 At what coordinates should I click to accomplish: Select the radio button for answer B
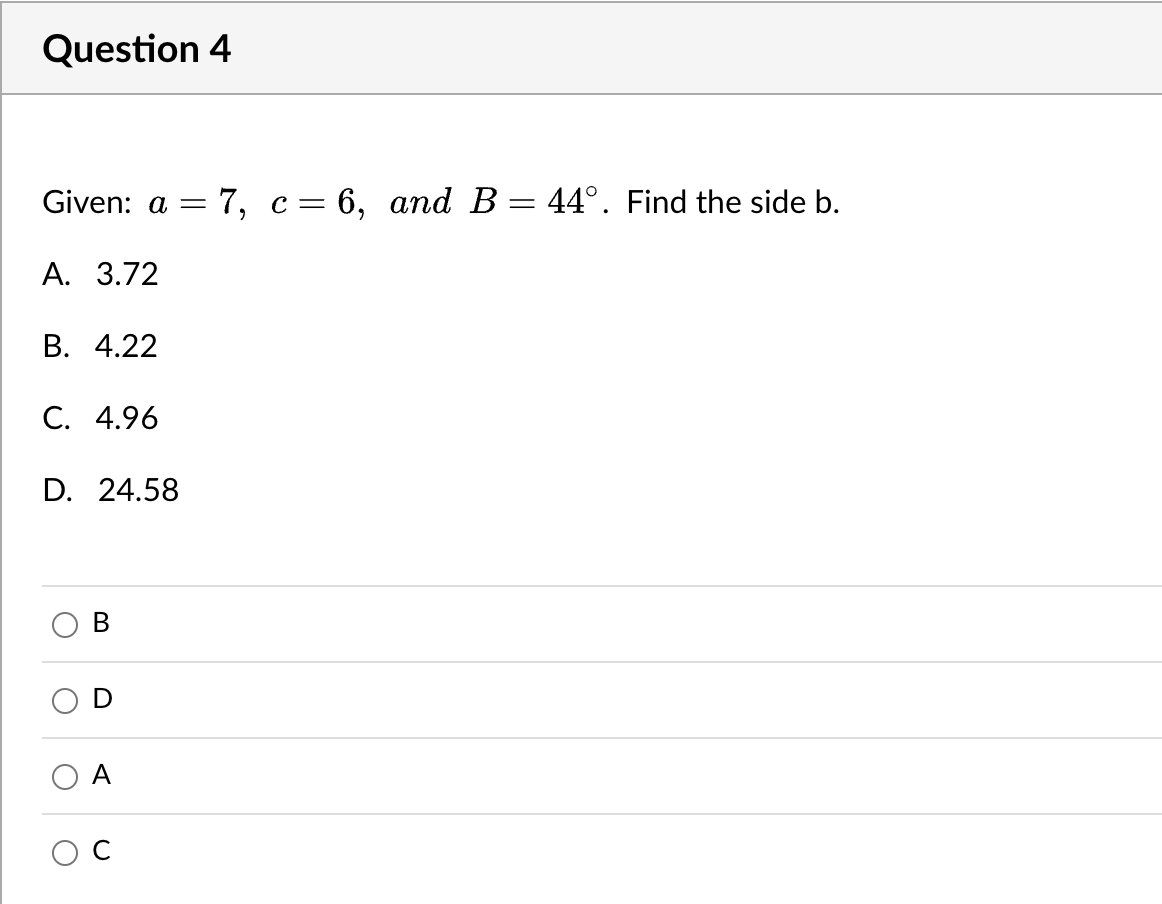click(64, 624)
